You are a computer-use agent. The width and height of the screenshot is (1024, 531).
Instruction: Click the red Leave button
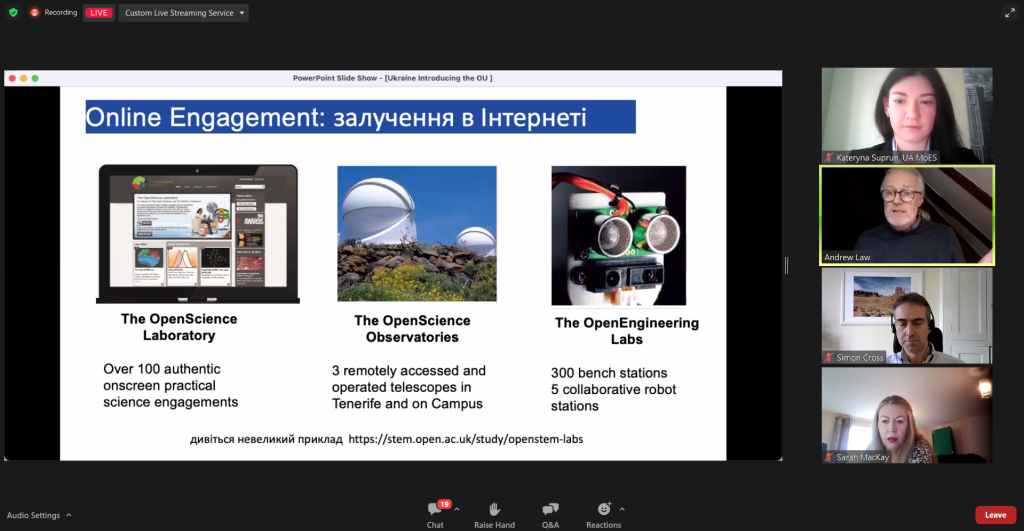(995, 515)
